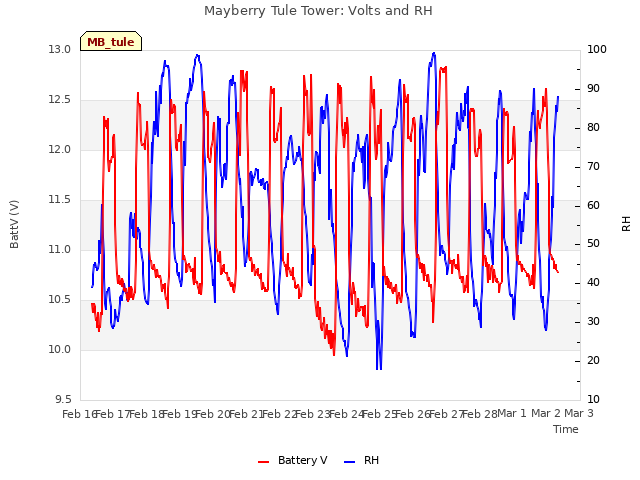Click the Feb 28 date tick
This screenshot has height=480, width=640.
coord(480,414)
